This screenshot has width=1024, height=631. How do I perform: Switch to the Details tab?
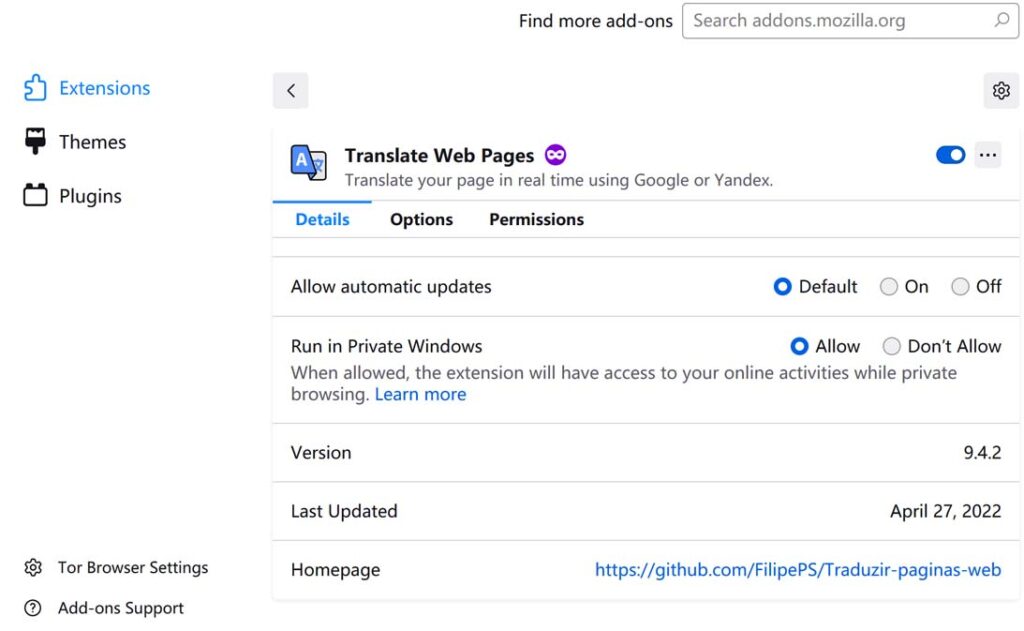pos(323,219)
